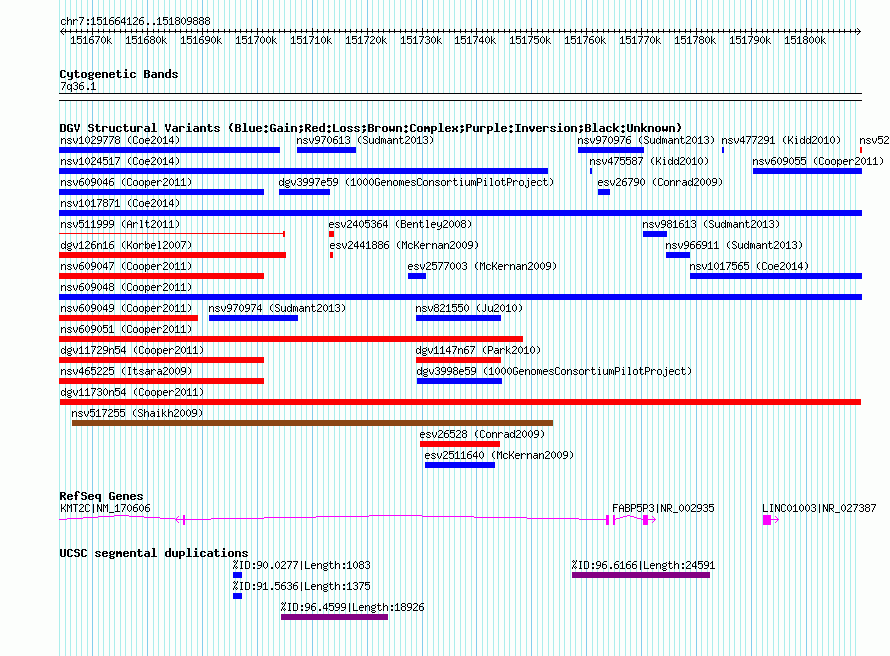
Task: Select the RefSeq Genes track title
Action: coord(101,496)
